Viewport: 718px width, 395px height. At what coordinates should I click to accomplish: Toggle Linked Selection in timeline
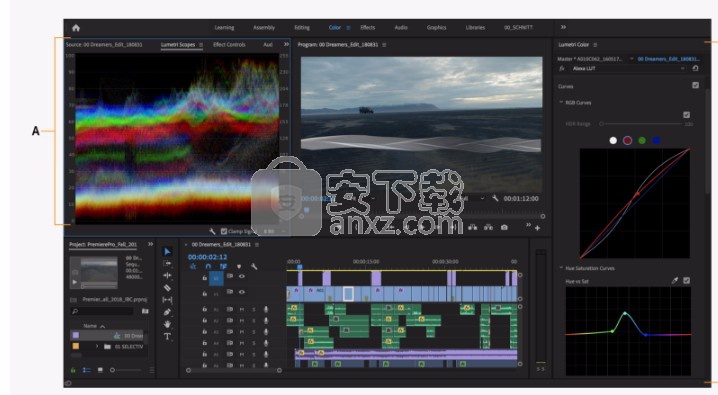click(x=223, y=266)
